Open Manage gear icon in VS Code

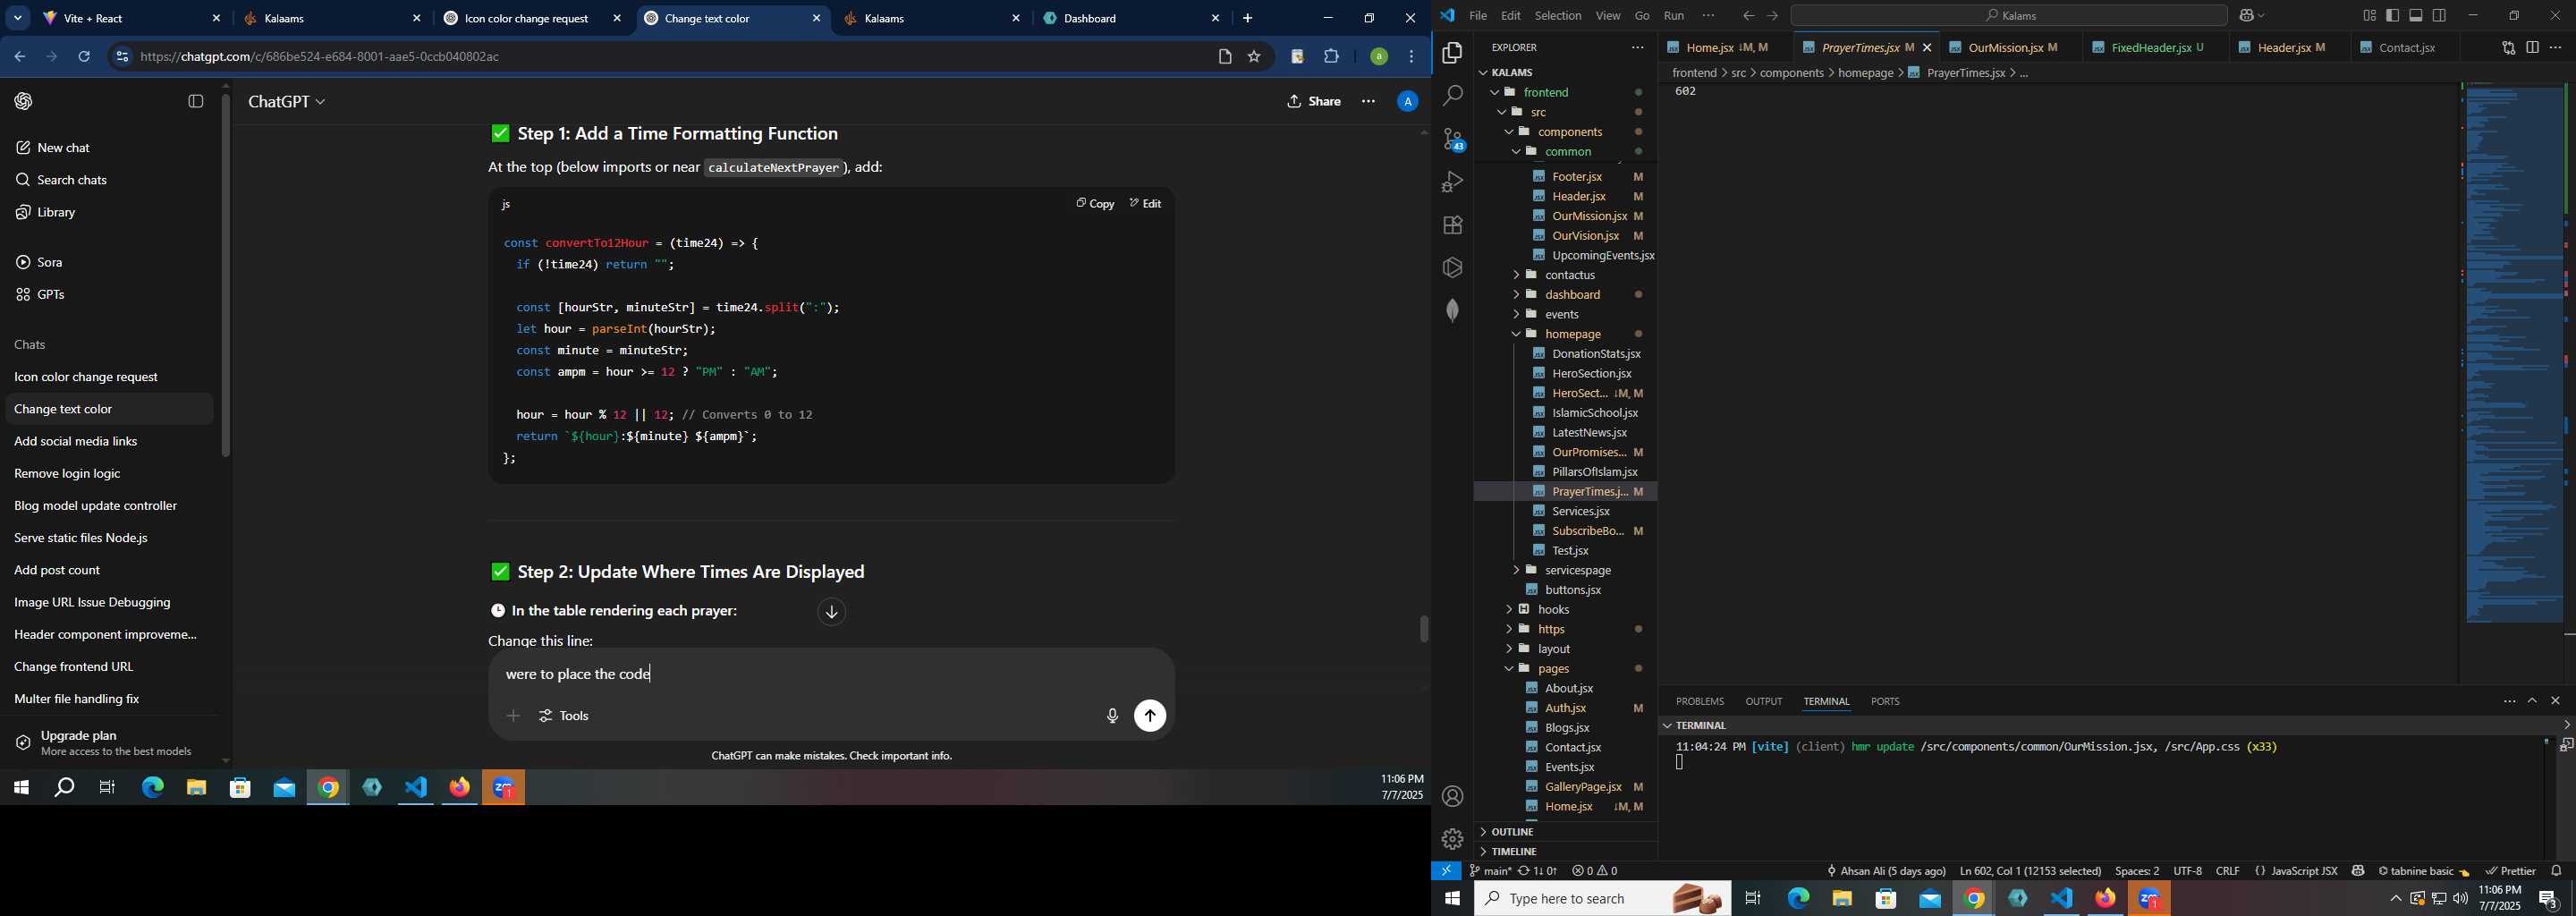coord(1452,839)
